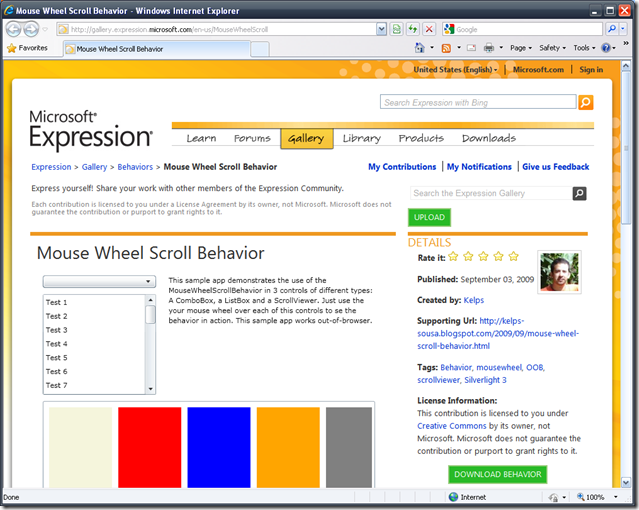Screen dimensions: 639x510
Task: Rate it one star
Action: (453, 257)
